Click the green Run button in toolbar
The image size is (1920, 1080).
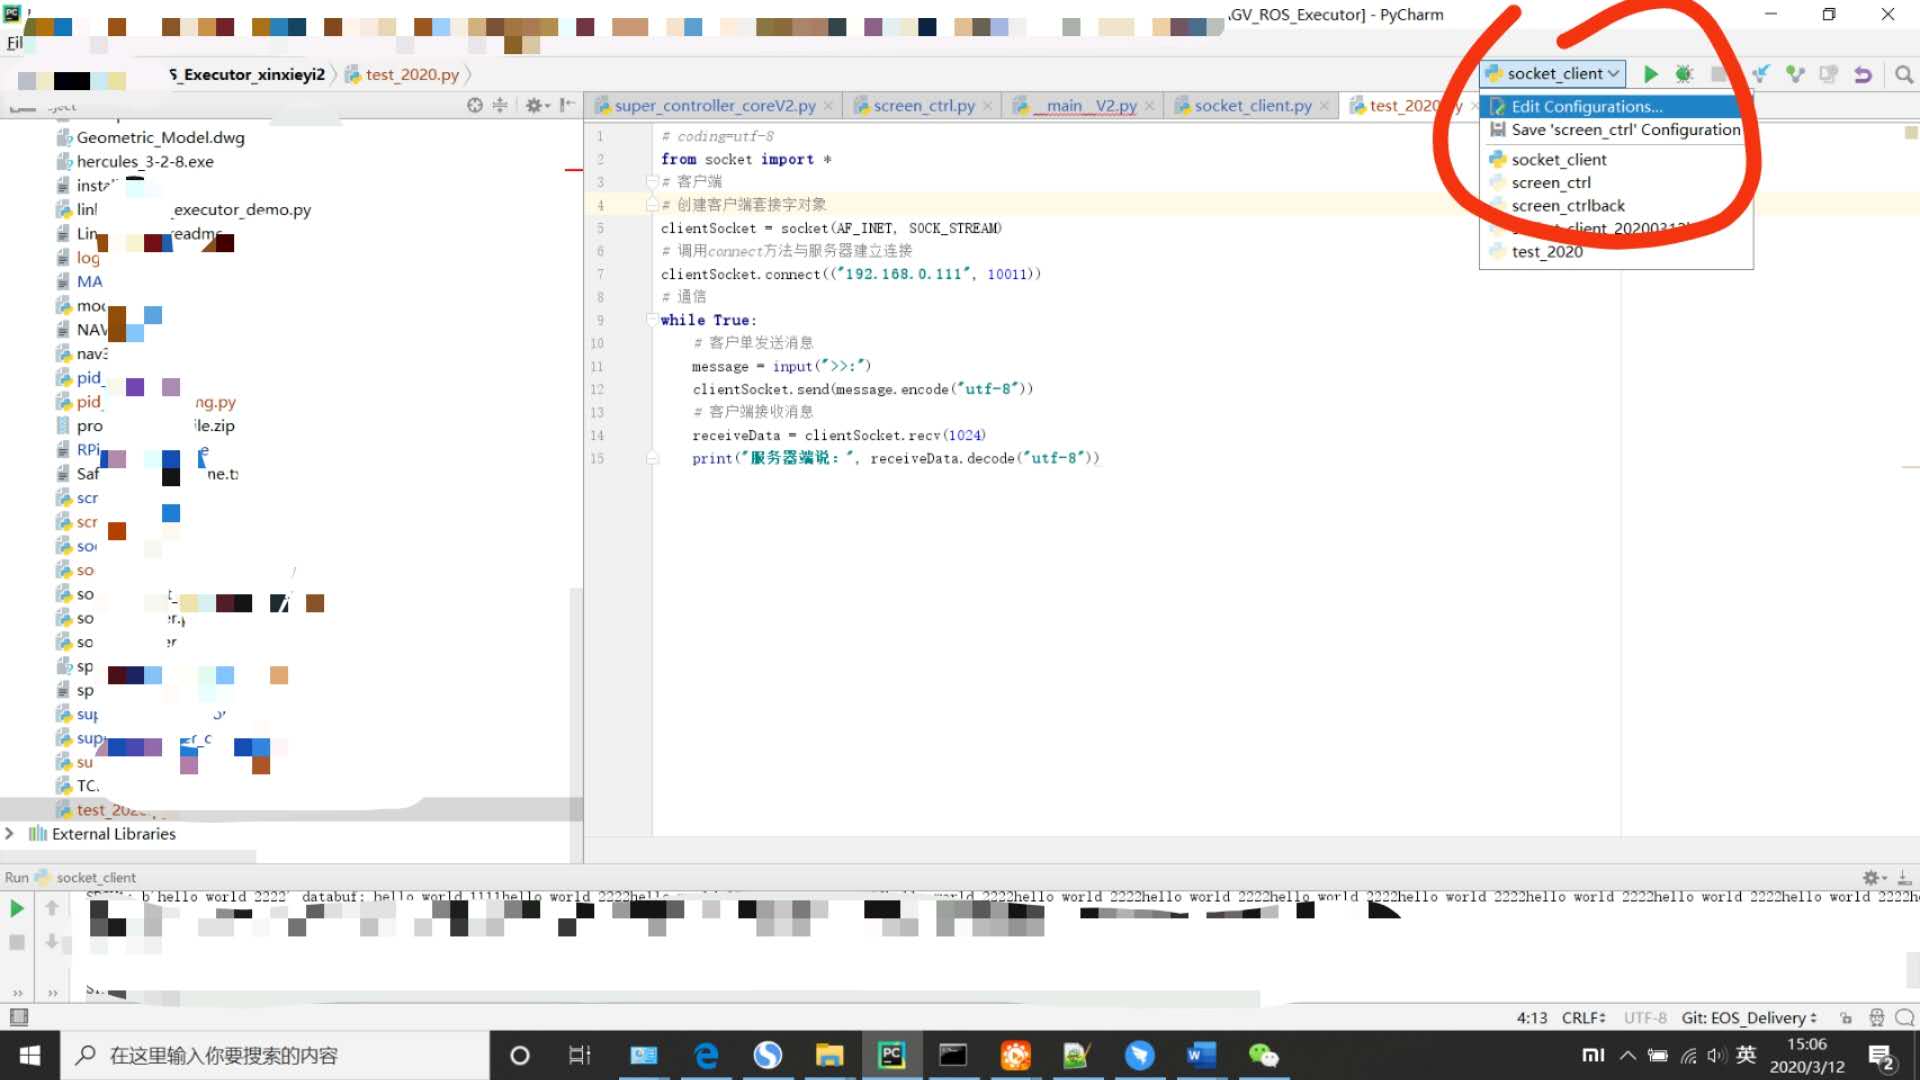pyautogui.click(x=1650, y=74)
